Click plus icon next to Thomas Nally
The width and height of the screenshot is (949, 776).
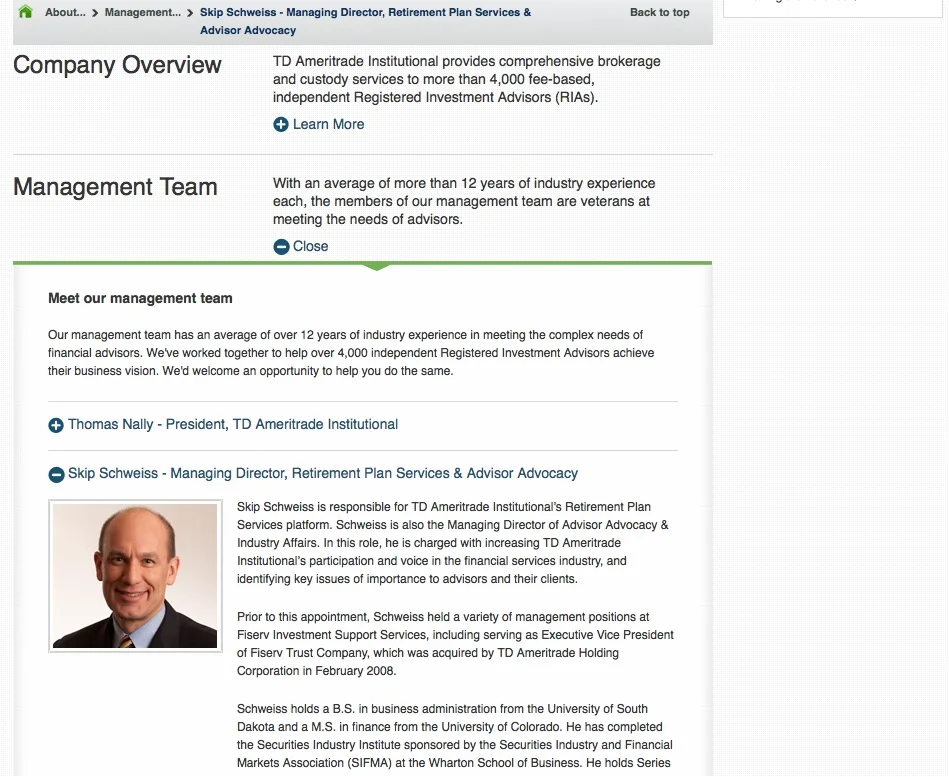pos(56,425)
